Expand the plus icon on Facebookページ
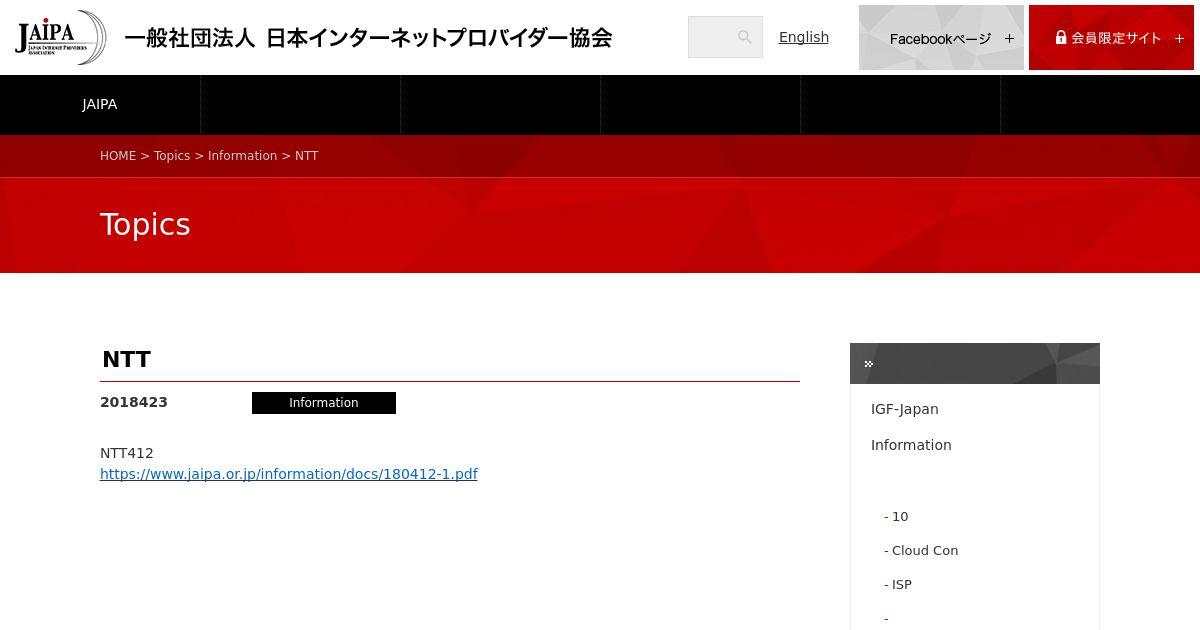This screenshot has width=1200, height=630. 1009,38
